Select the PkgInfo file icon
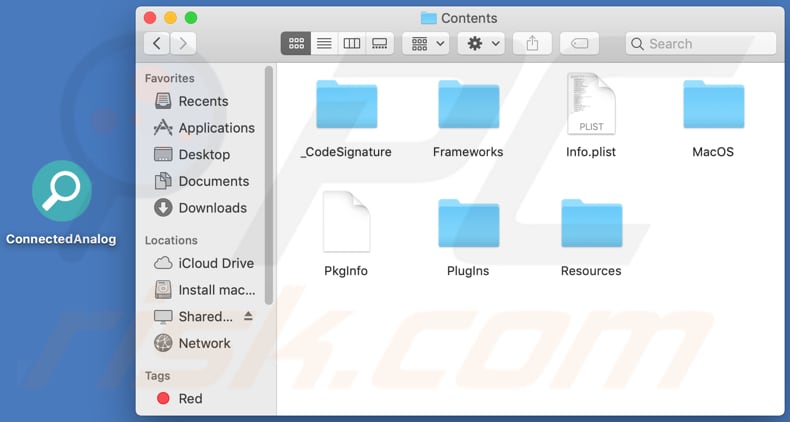Screen dimensions: 790x422 (347, 222)
